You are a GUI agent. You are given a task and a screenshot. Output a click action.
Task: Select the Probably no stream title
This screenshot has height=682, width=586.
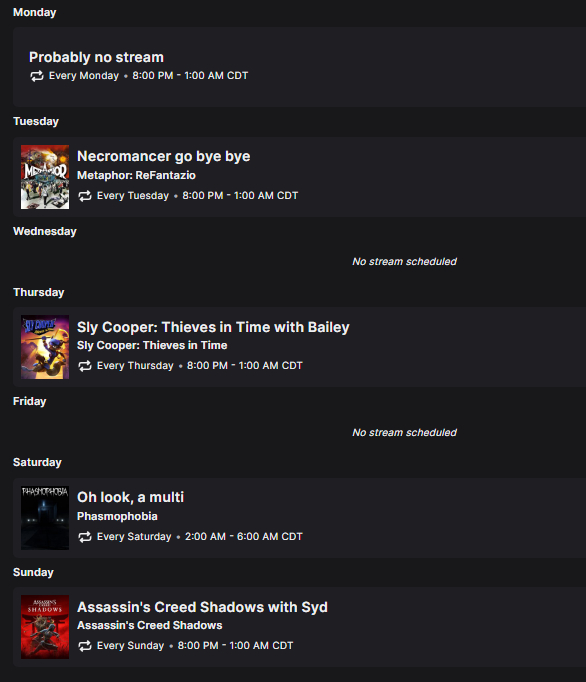pyautogui.click(x=96, y=57)
